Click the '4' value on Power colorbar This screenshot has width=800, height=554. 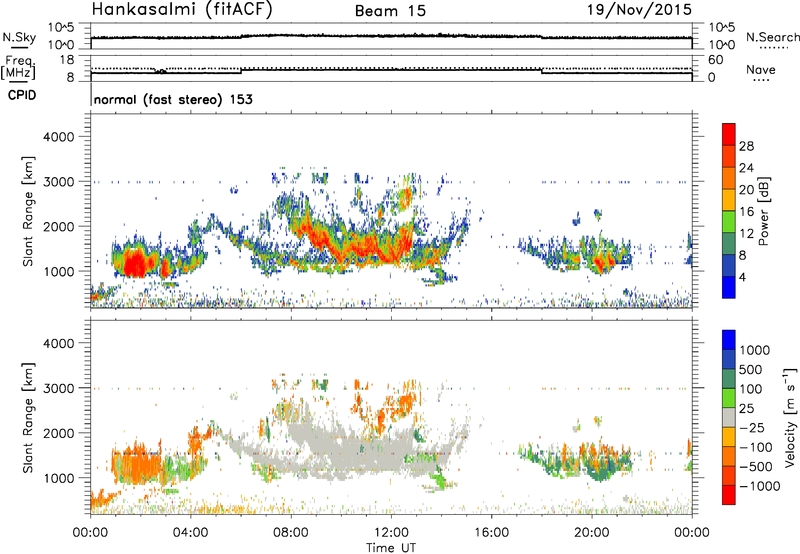click(x=742, y=277)
